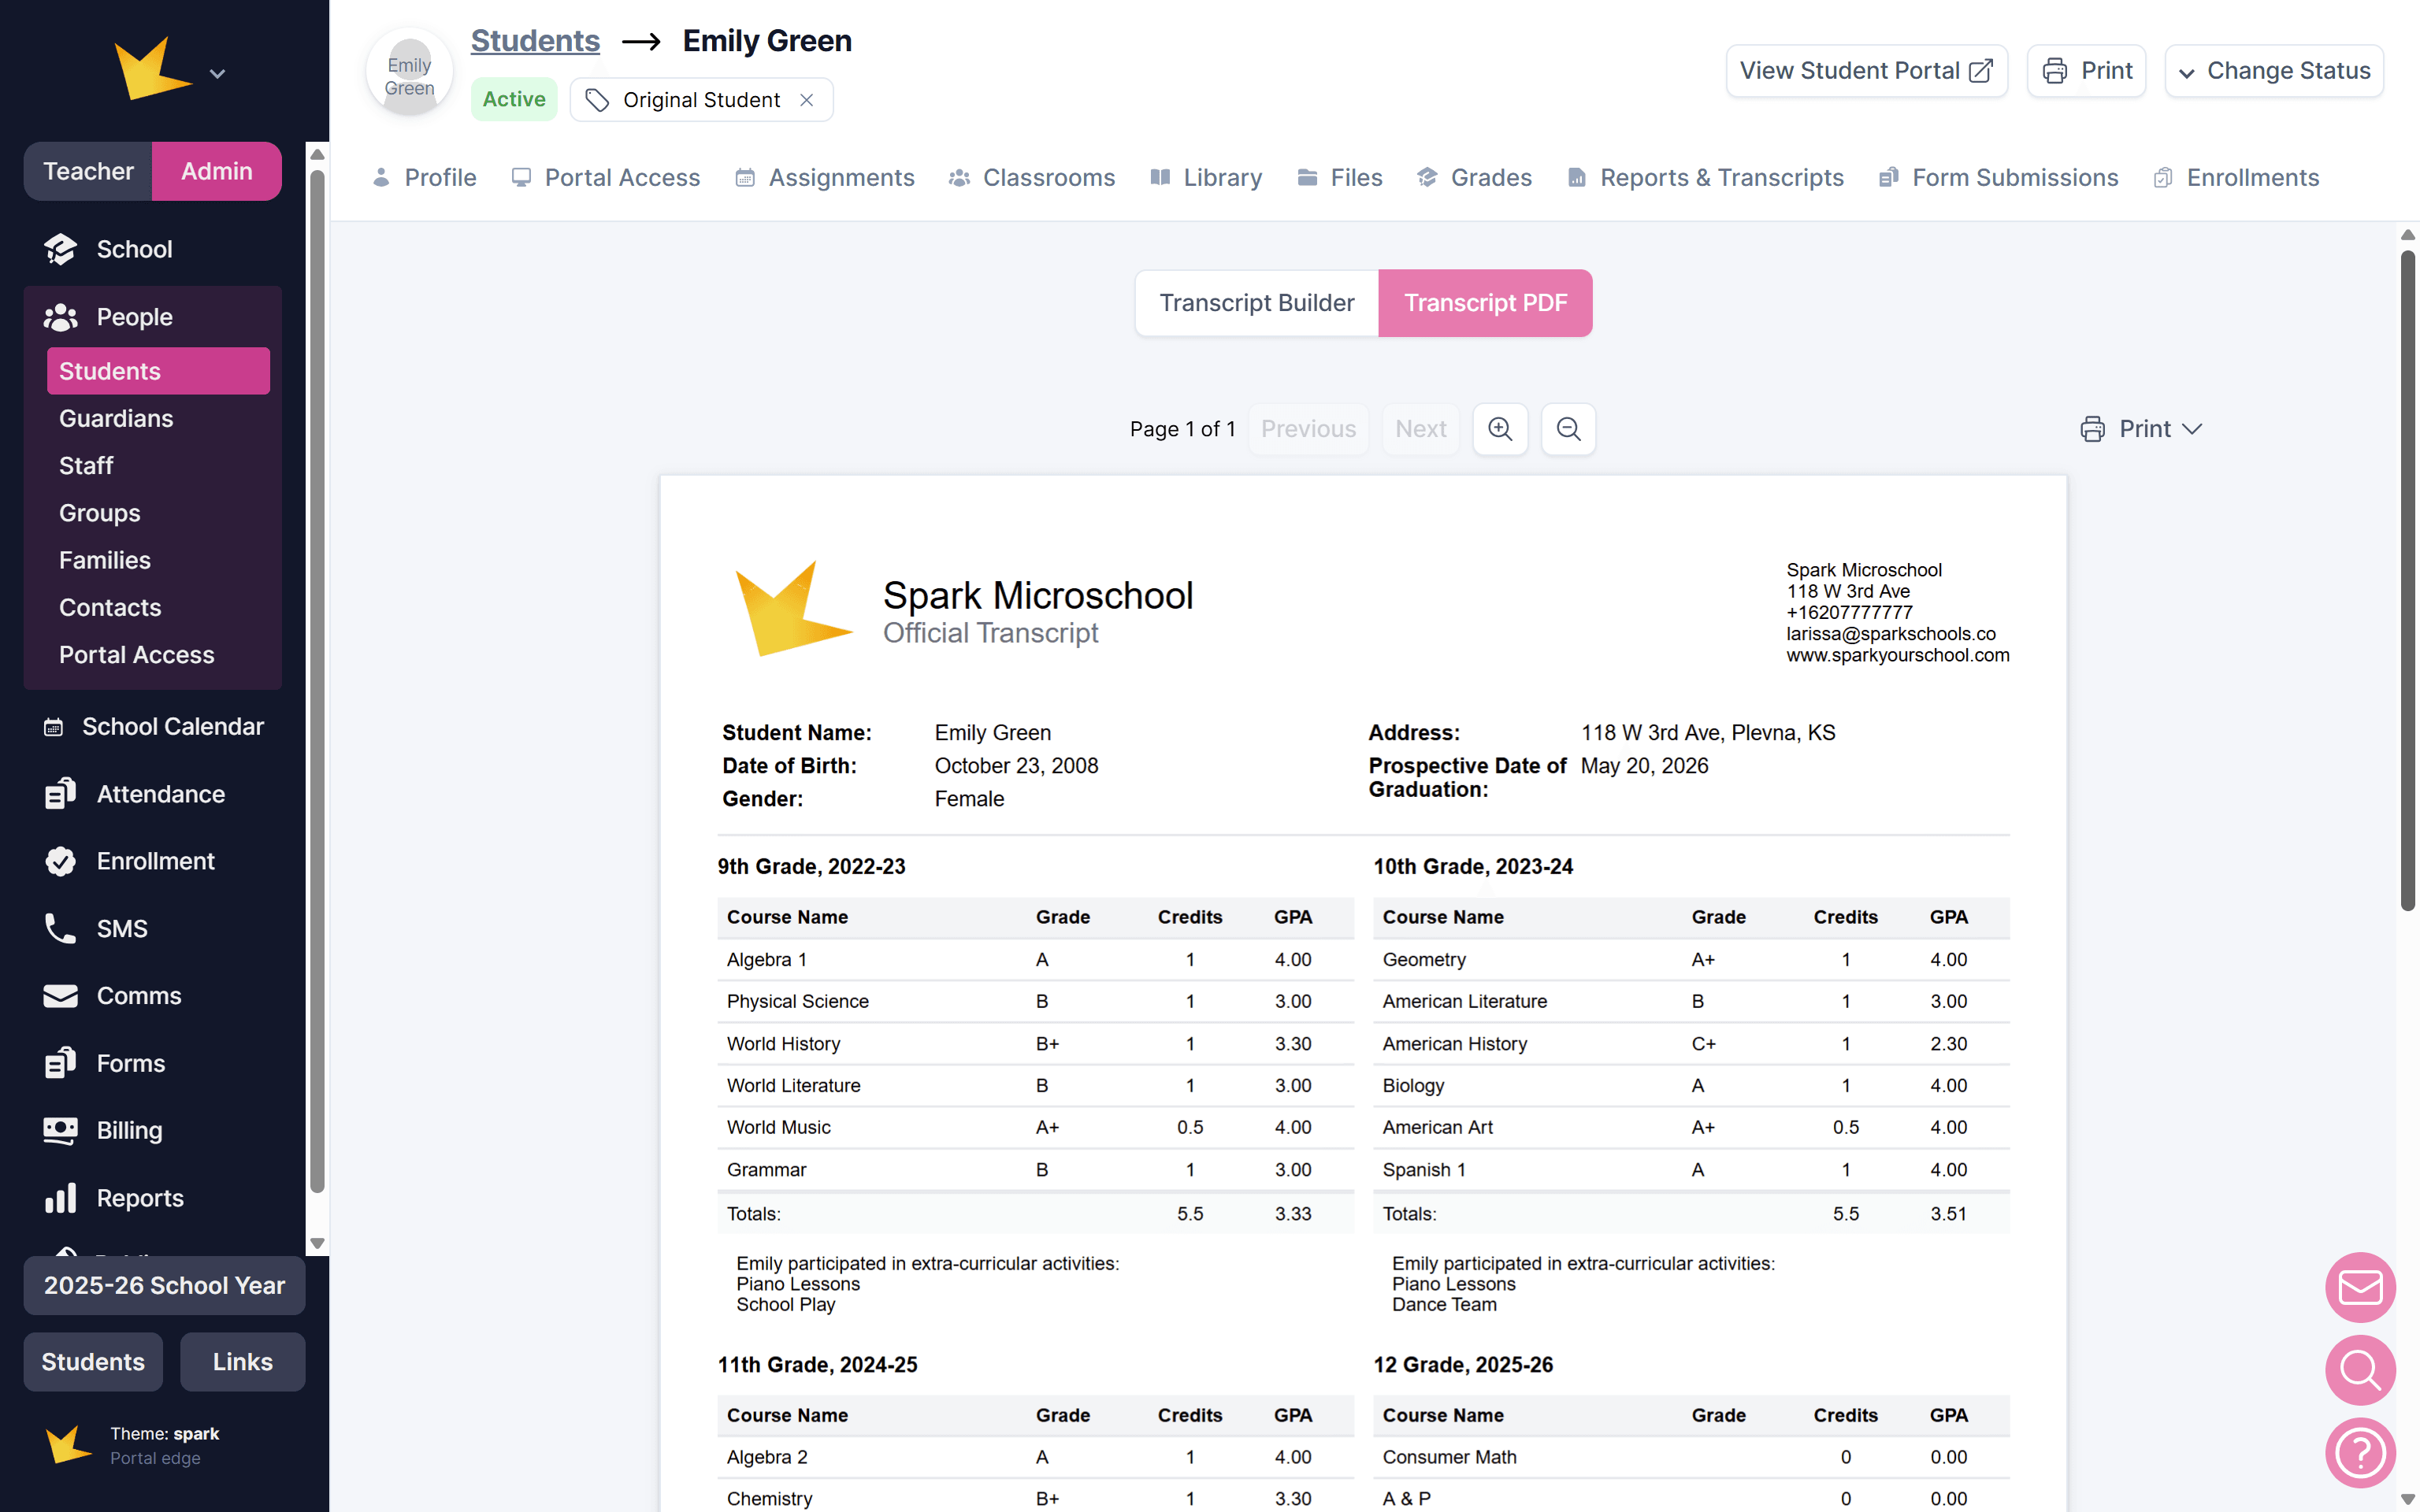Open the pink help question icon

pyautogui.click(x=2360, y=1452)
